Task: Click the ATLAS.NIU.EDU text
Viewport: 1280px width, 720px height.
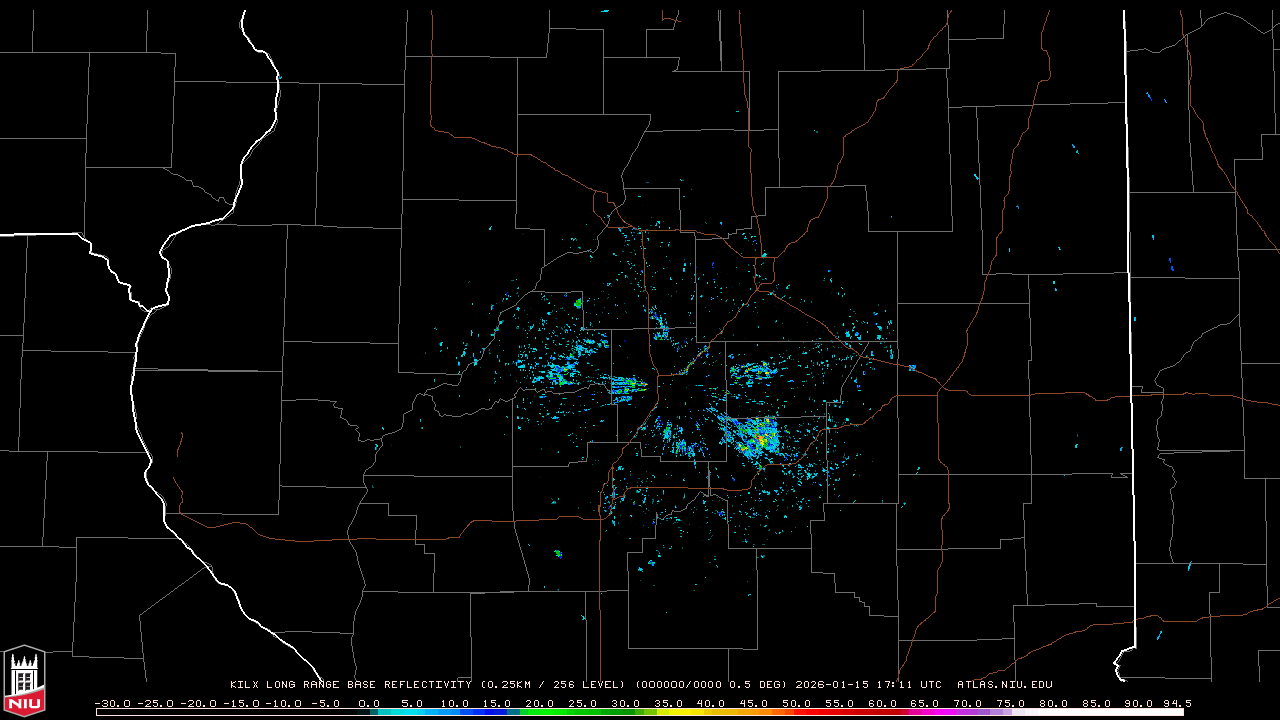Action: tap(1005, 685)
